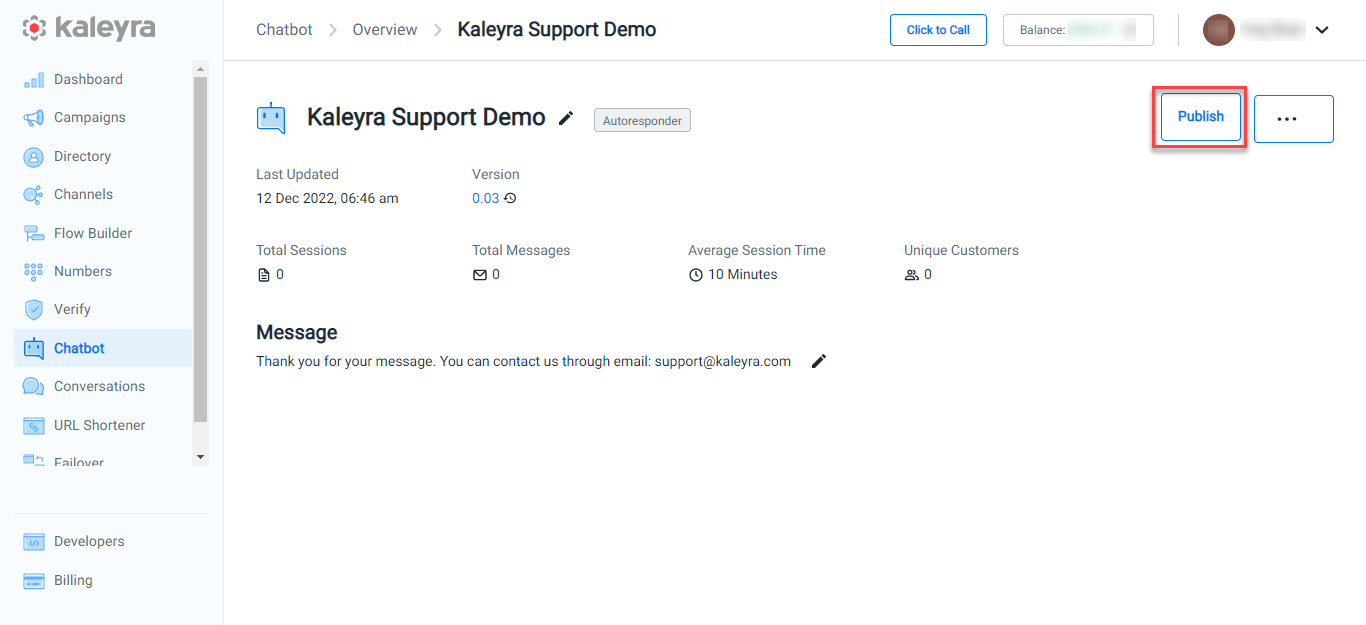Viewport: 1366px width, 625px height.
Task: Edit the Message text with the pencil icon
Action: pos(819,362)
